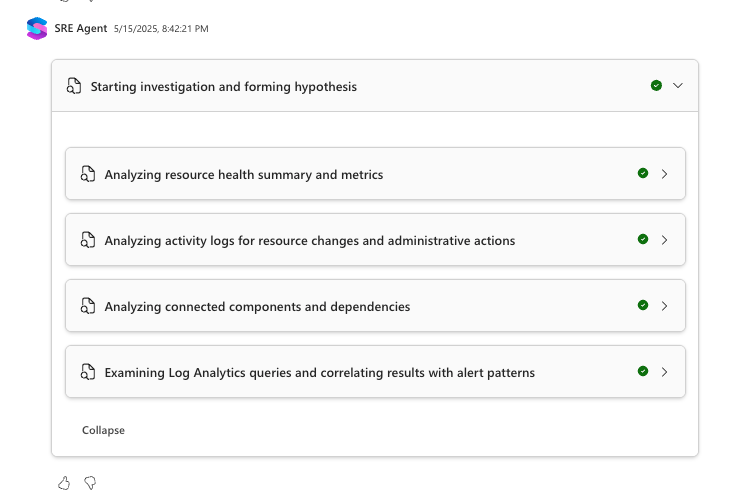The width and height of the screenshot is (741, 498).
Task: Click the connected components step icon
Action: coord(87,306)
